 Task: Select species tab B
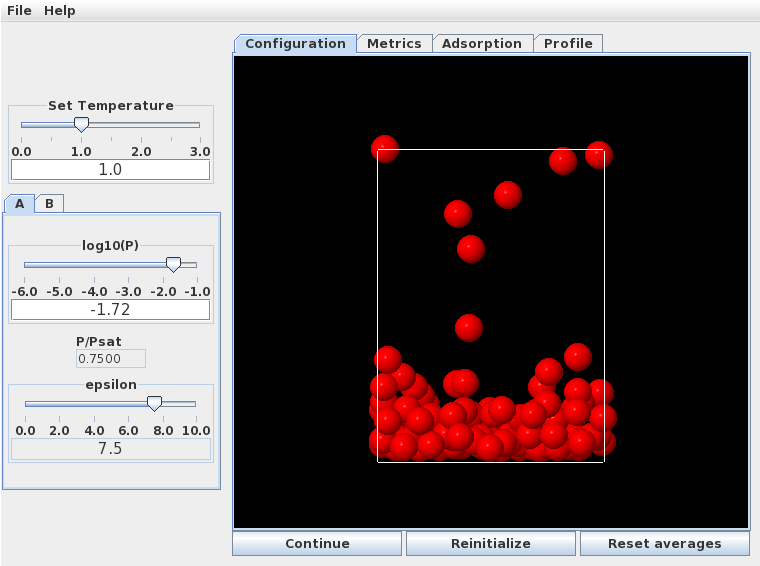click(x=49, y=204)
